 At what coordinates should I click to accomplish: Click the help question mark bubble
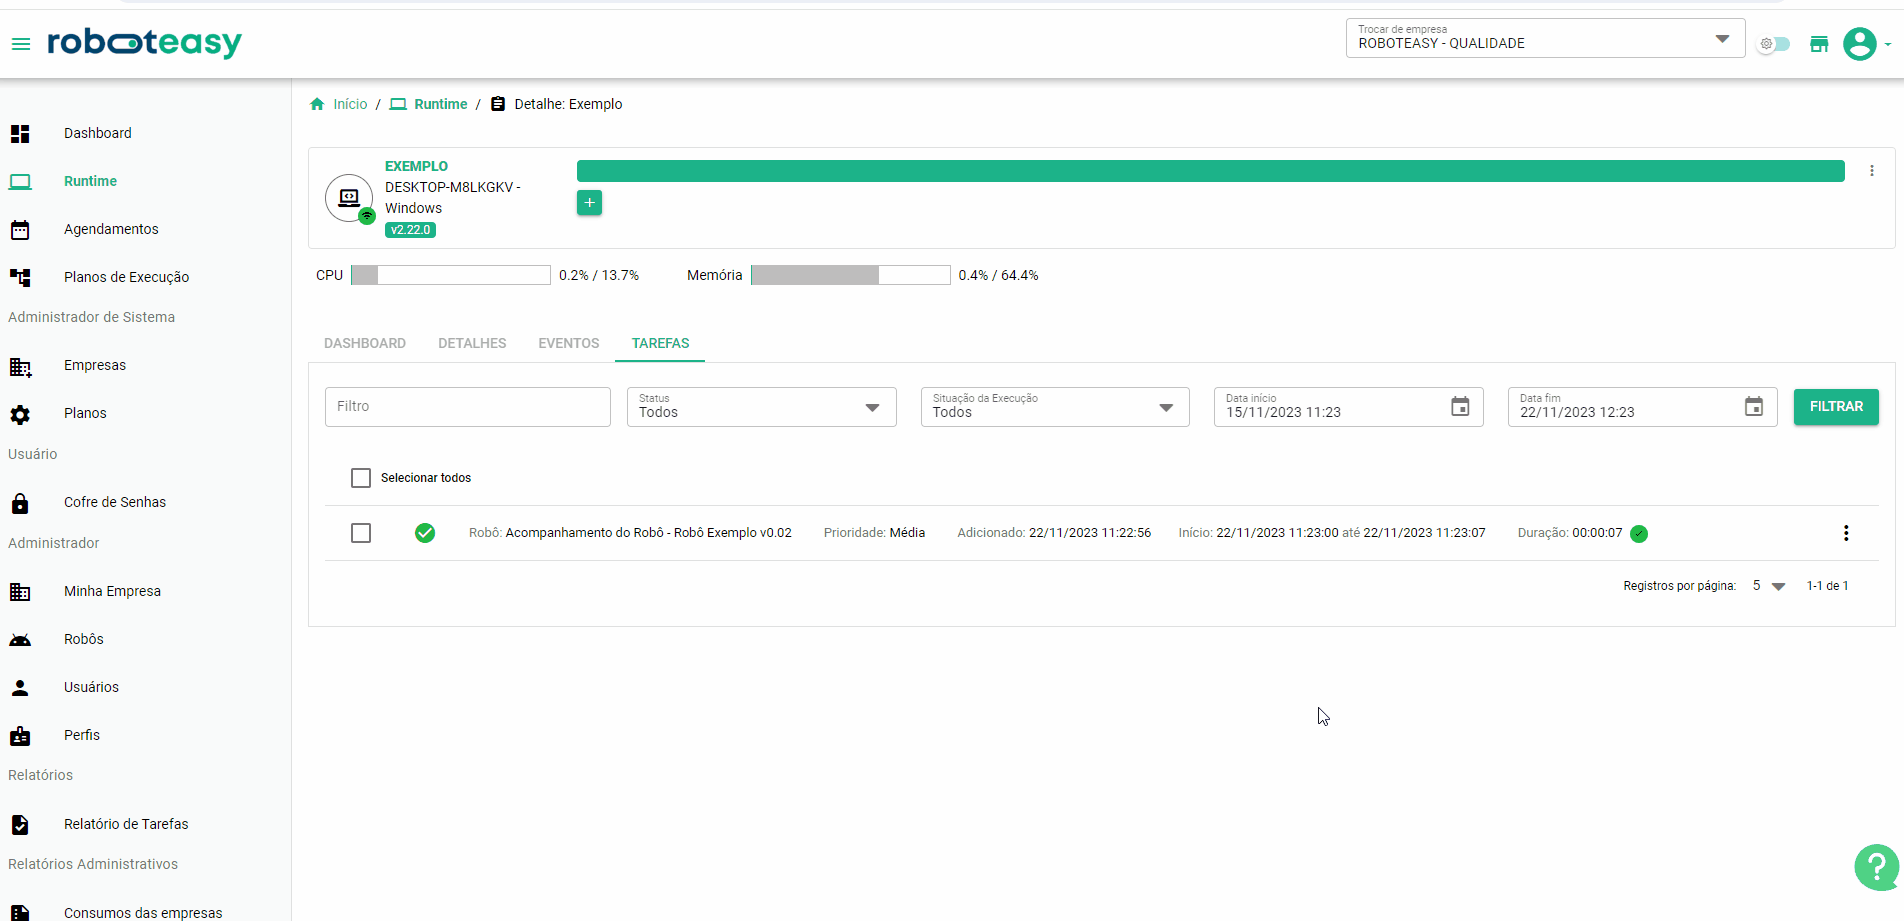point(1876,867)
